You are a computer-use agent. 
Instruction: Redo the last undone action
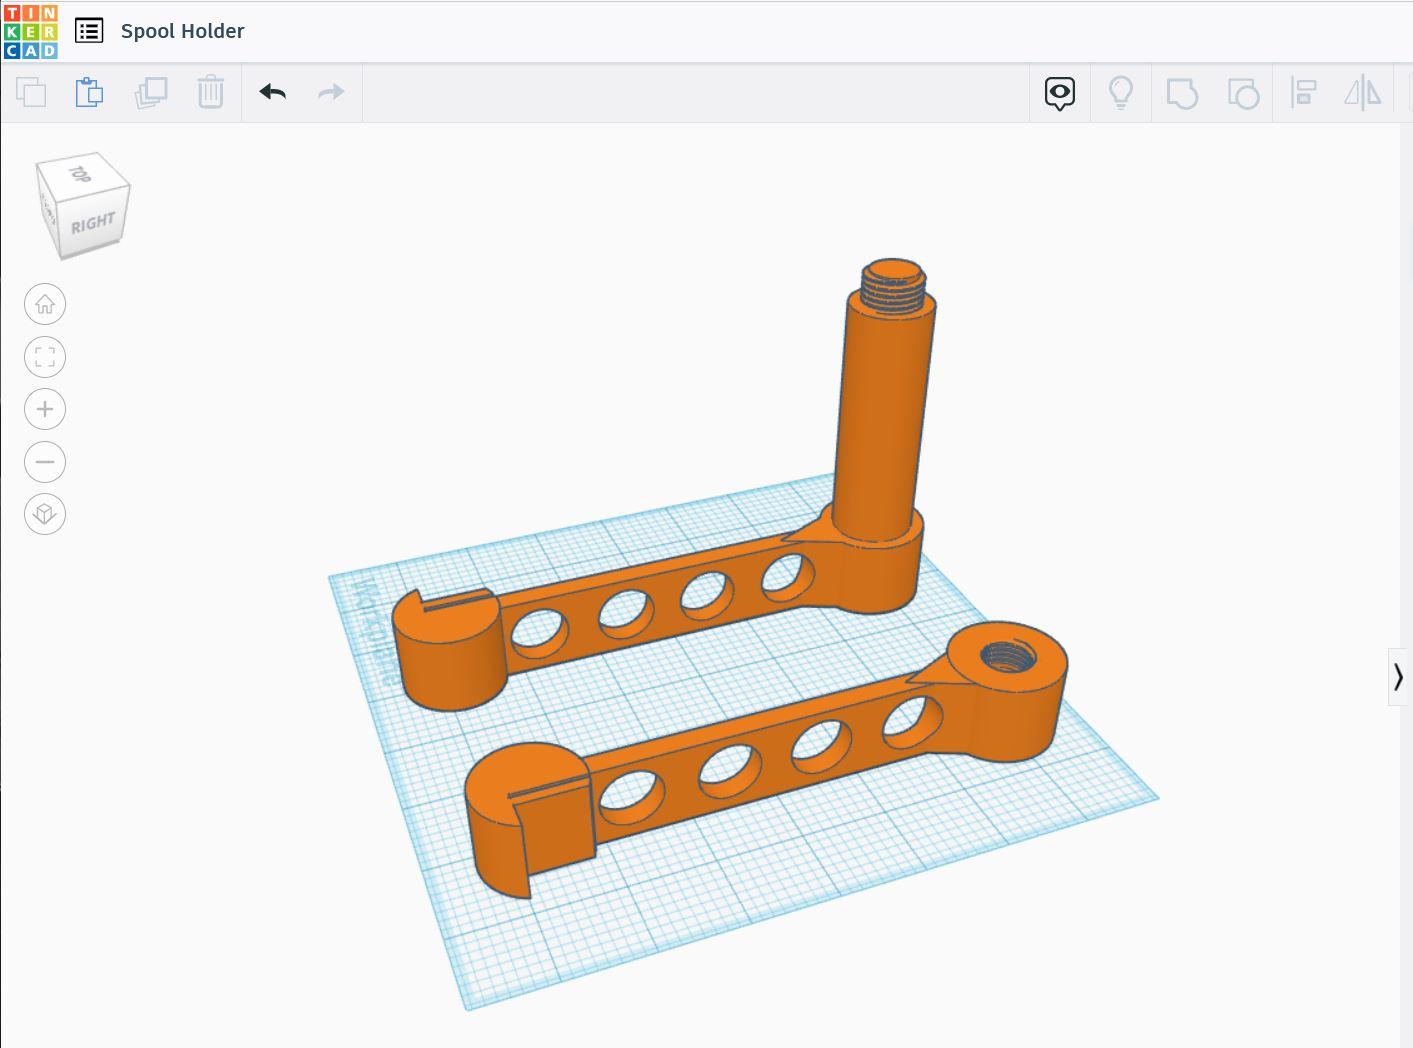coord(331,93)
